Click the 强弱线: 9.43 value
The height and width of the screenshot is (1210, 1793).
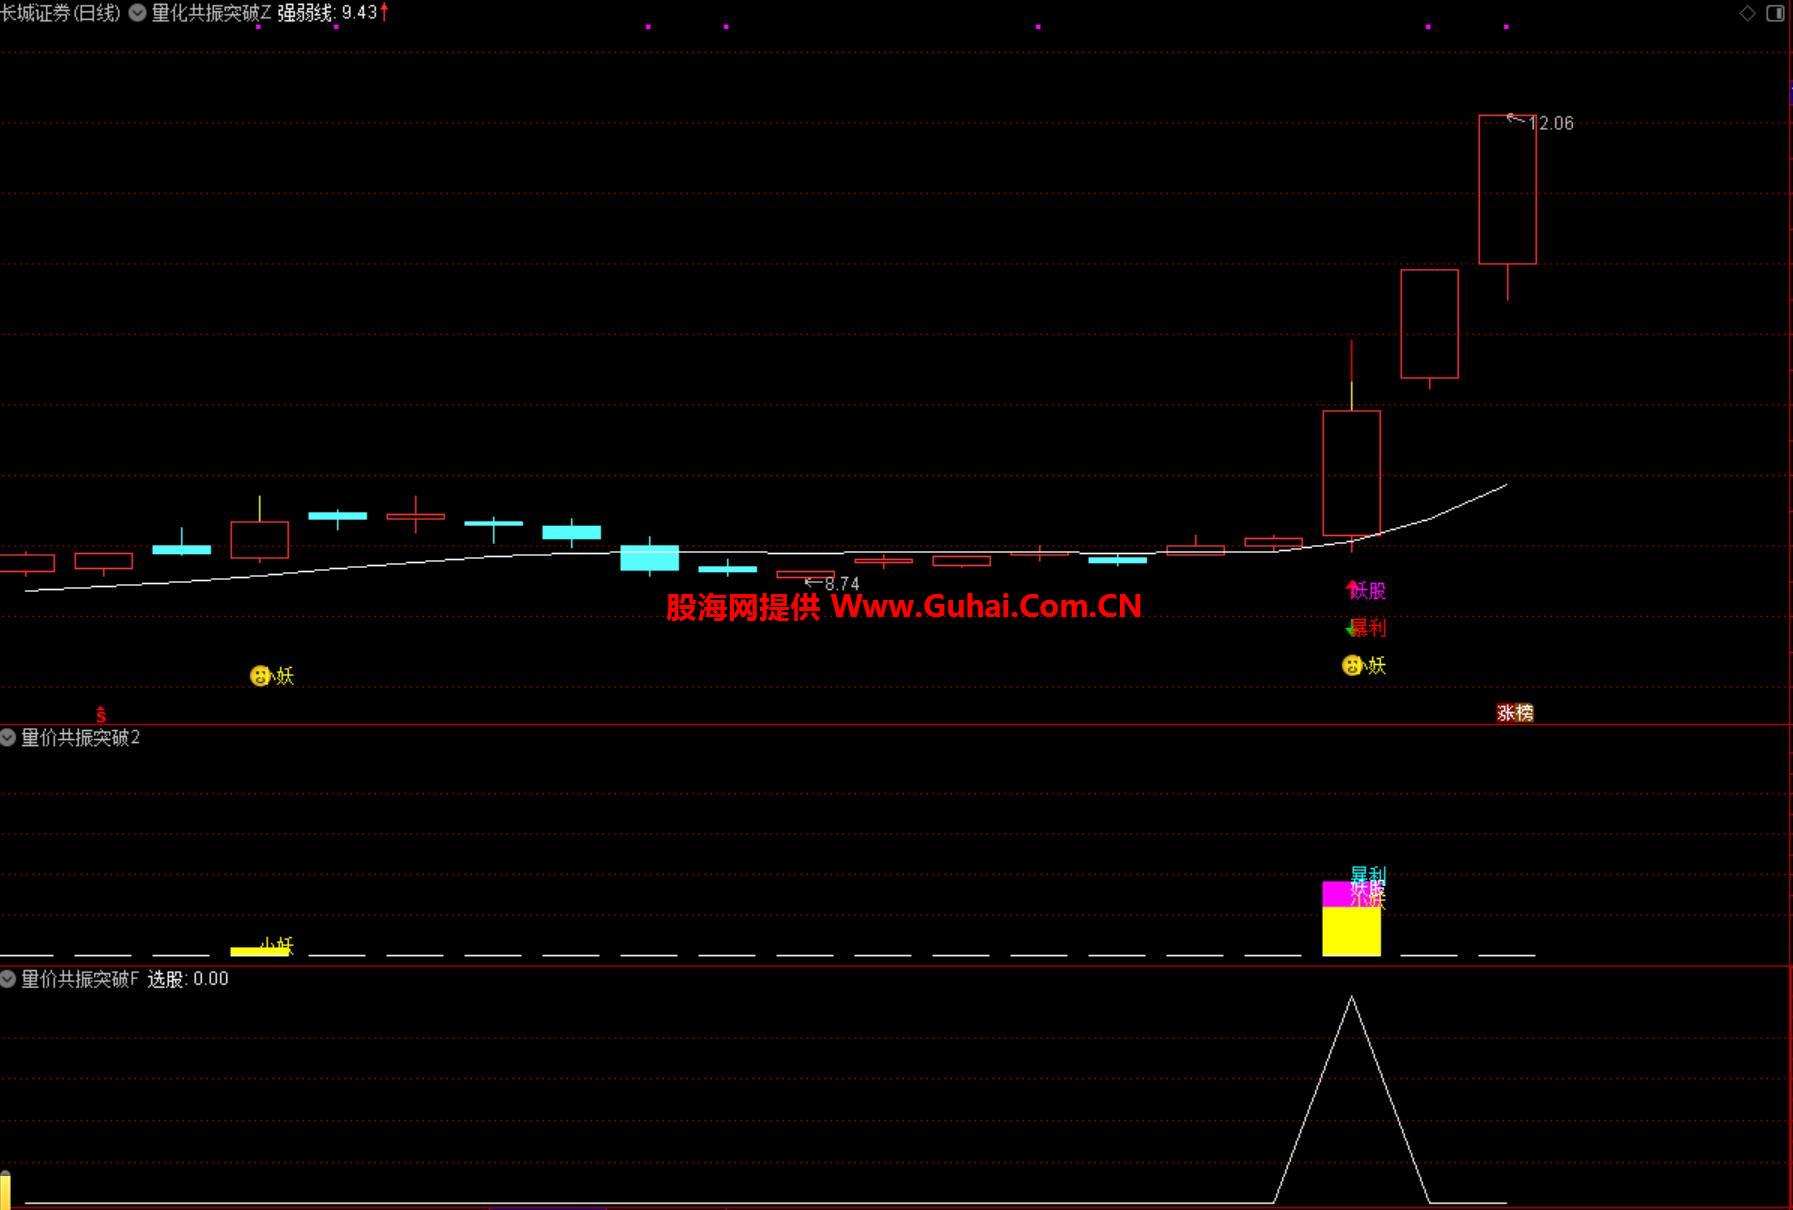click(x=327, y=13)
